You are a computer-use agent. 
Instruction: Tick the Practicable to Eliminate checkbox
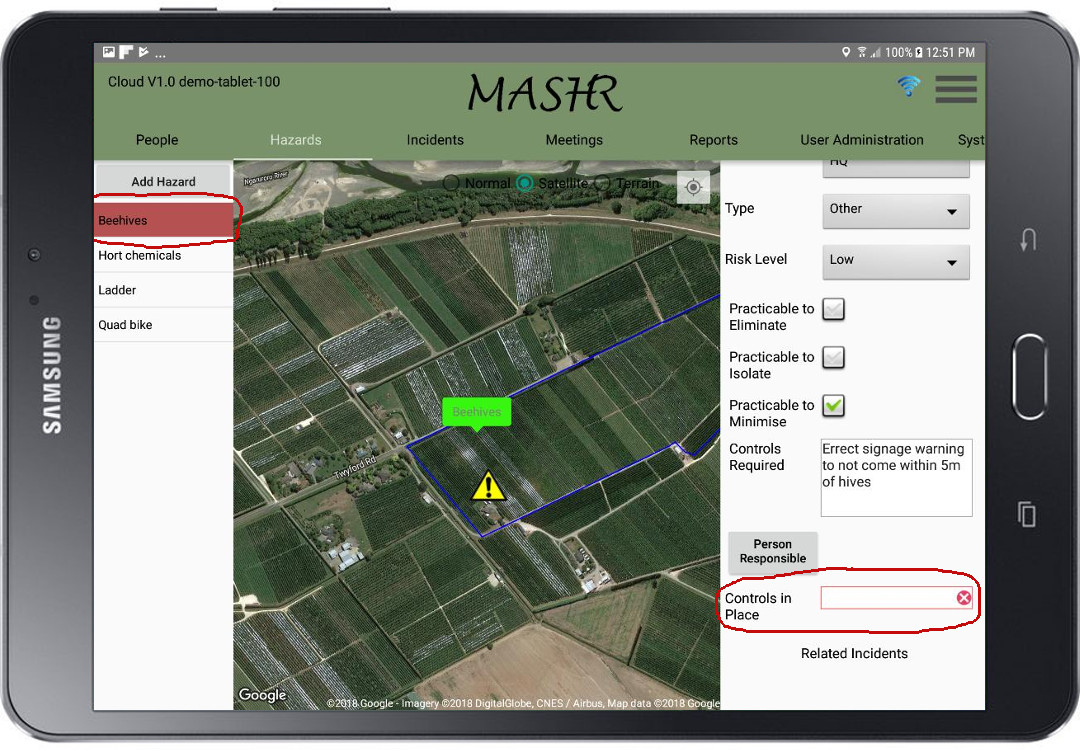pyautogui.click(x=833, y=309)
